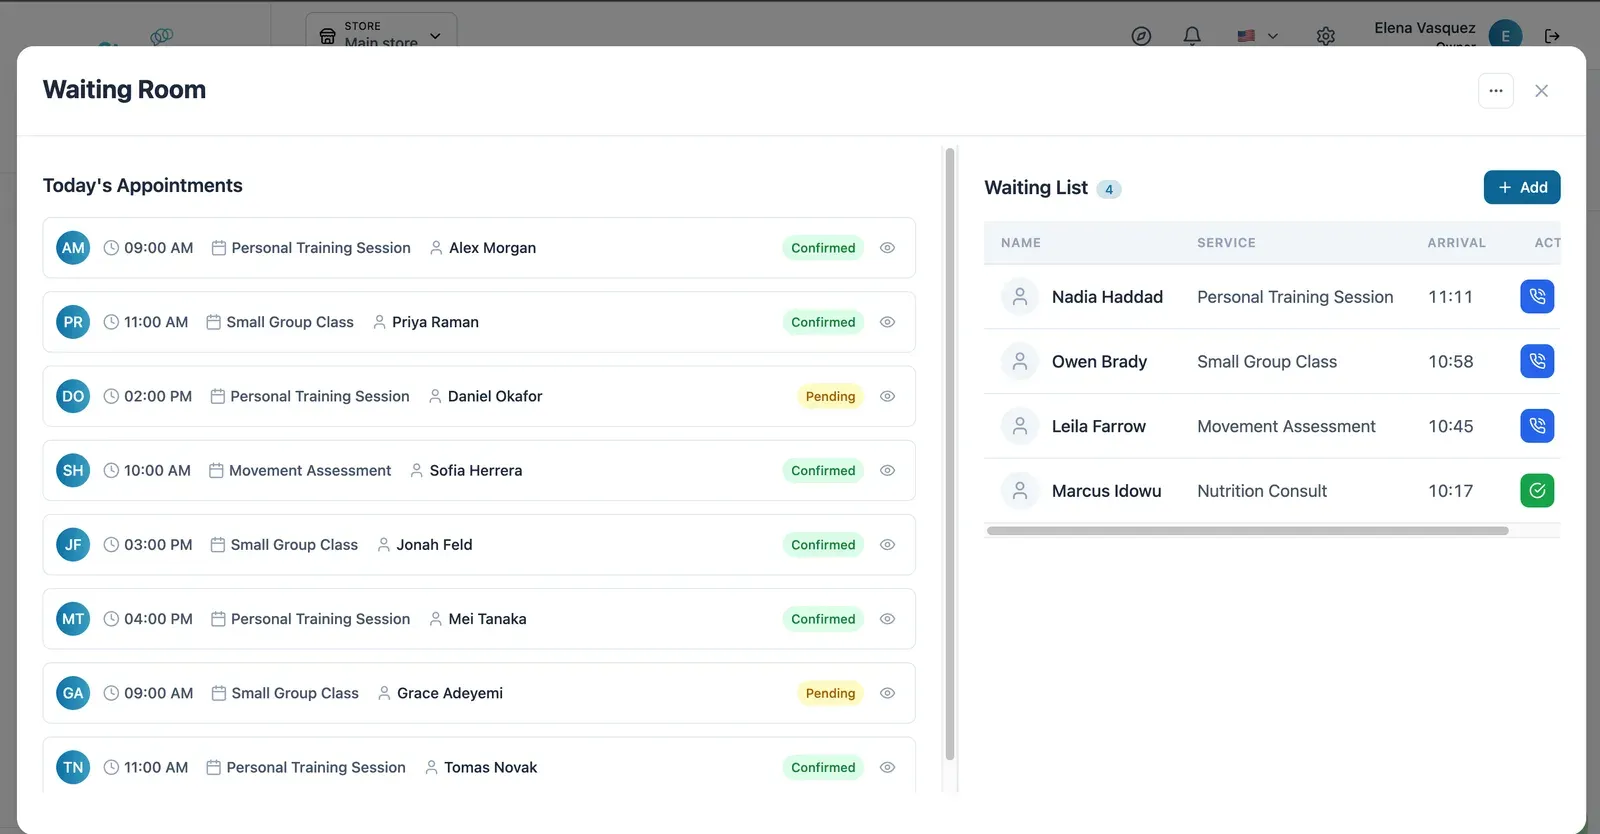Click the PR avatar for Priya Raman
This screenshot has width=1600, height=834.
(73, 322)
